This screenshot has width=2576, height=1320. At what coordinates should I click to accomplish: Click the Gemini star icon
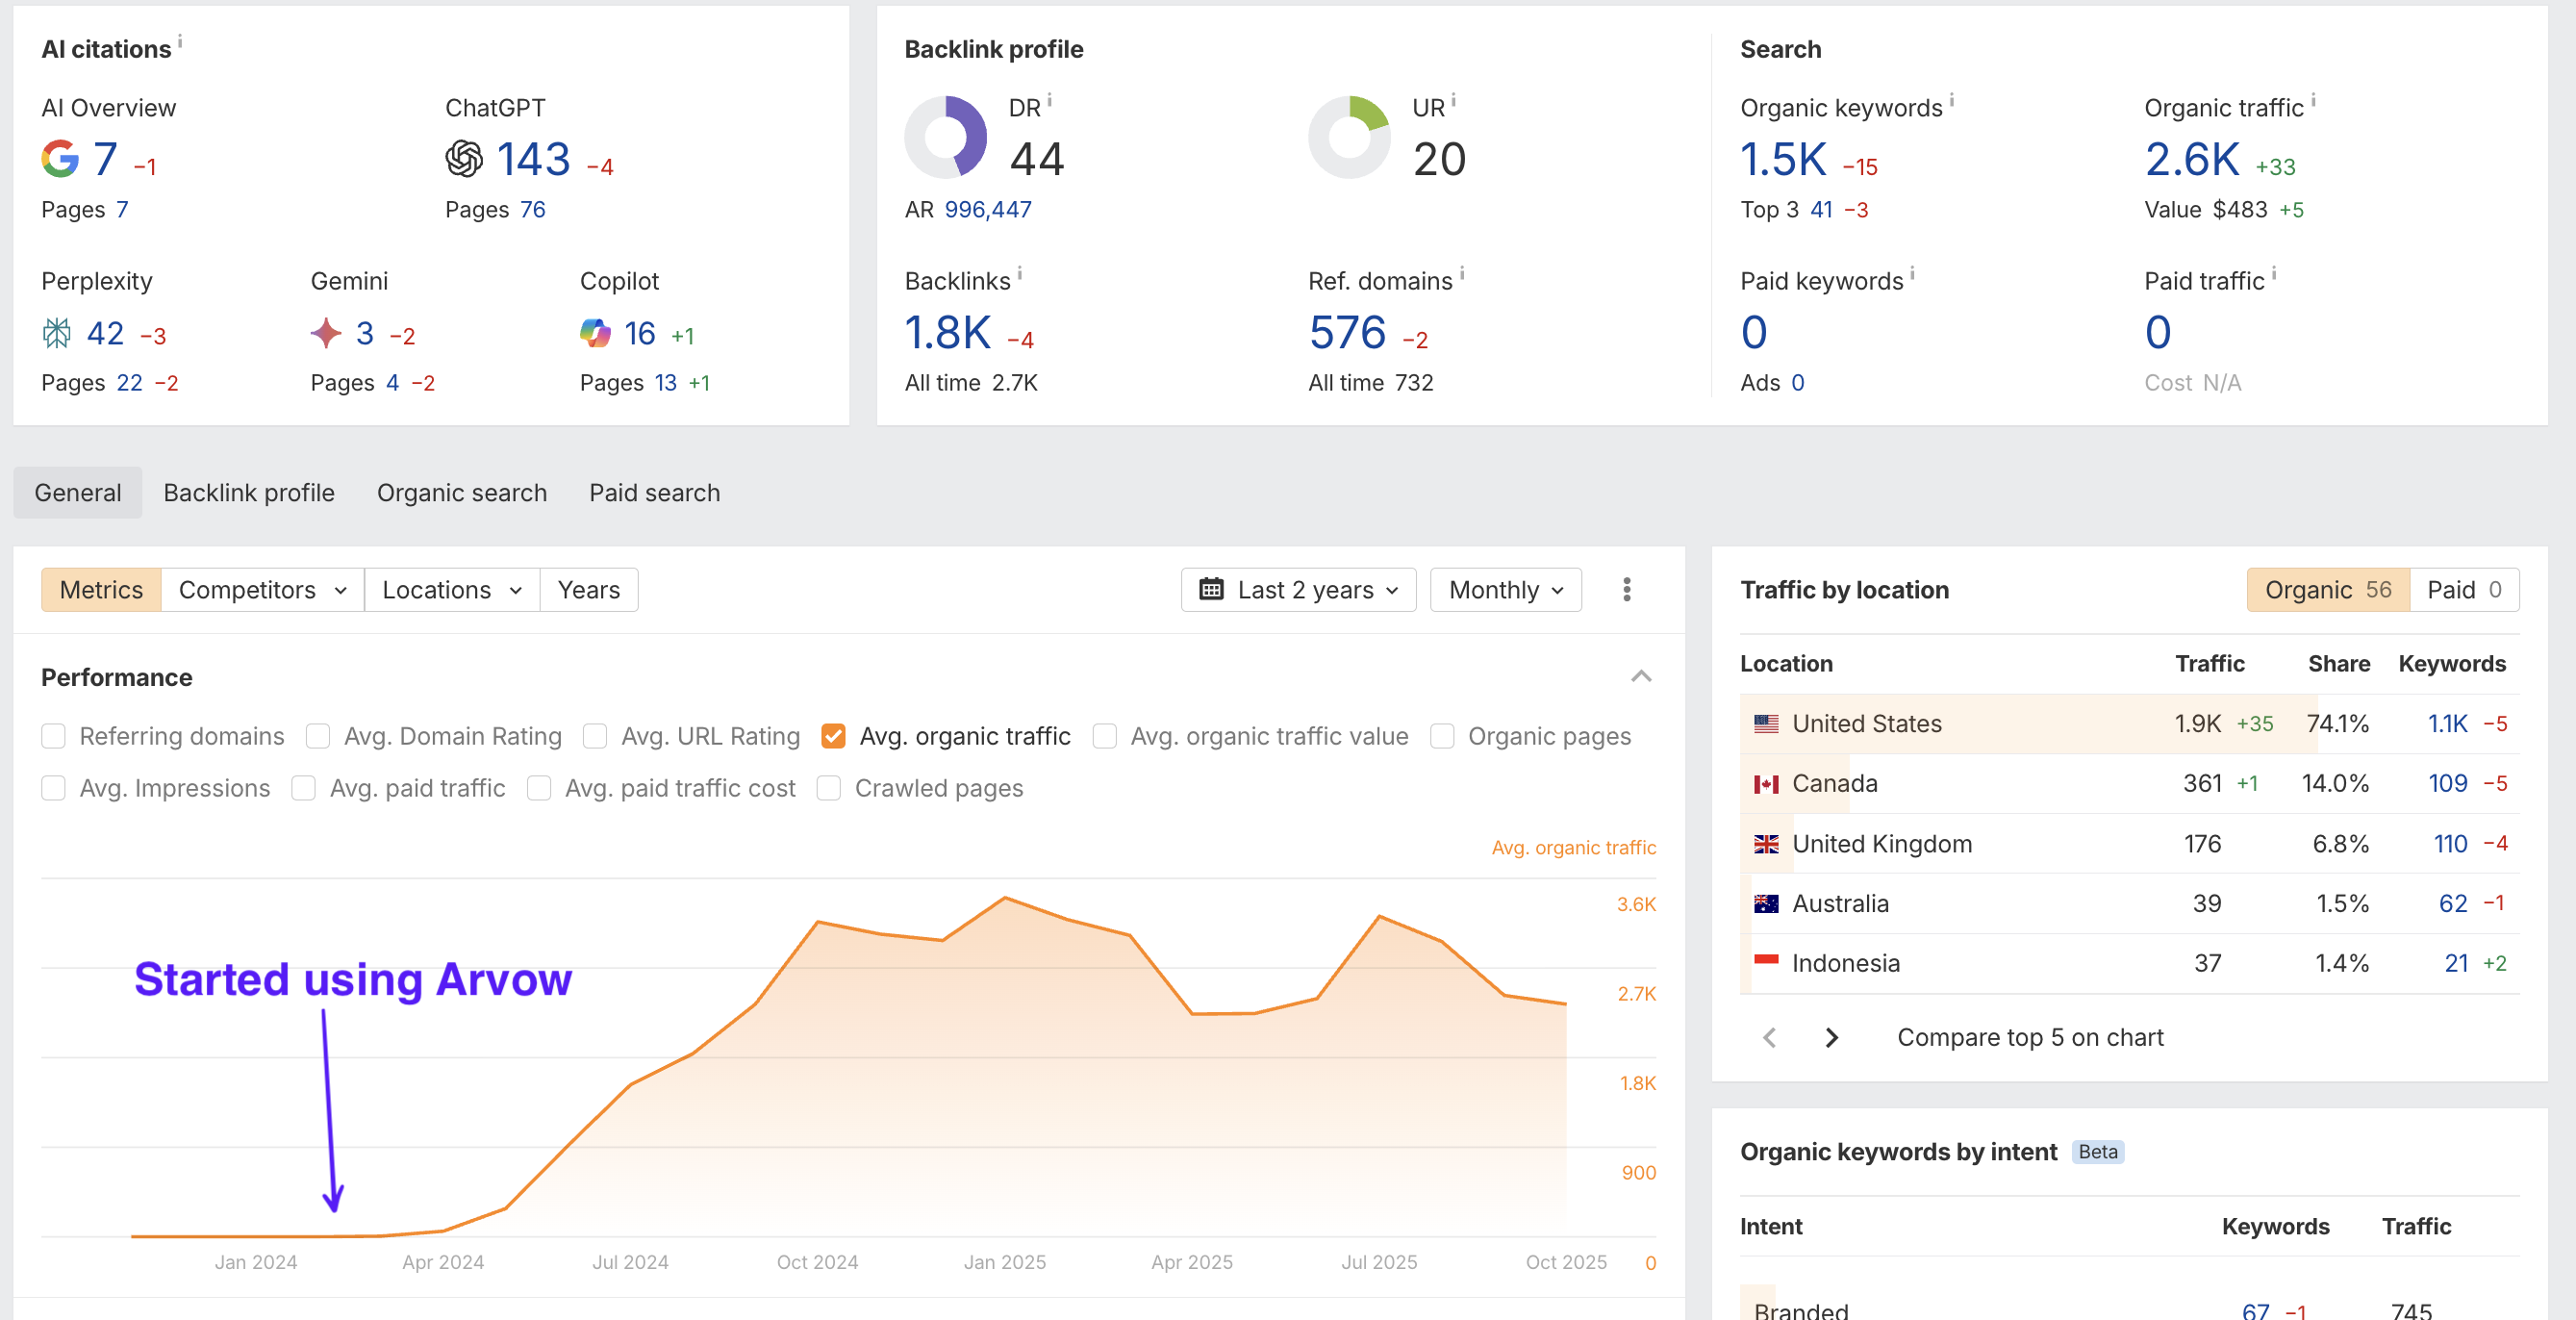click(x=326, y=333)
